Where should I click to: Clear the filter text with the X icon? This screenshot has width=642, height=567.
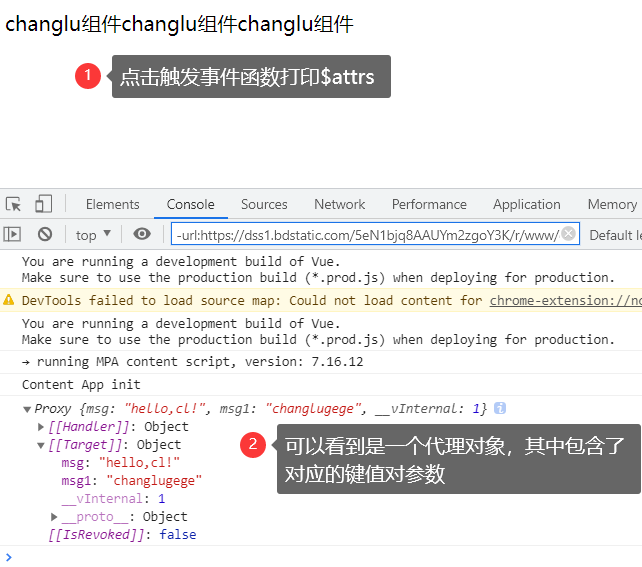(x=568, y=233)
